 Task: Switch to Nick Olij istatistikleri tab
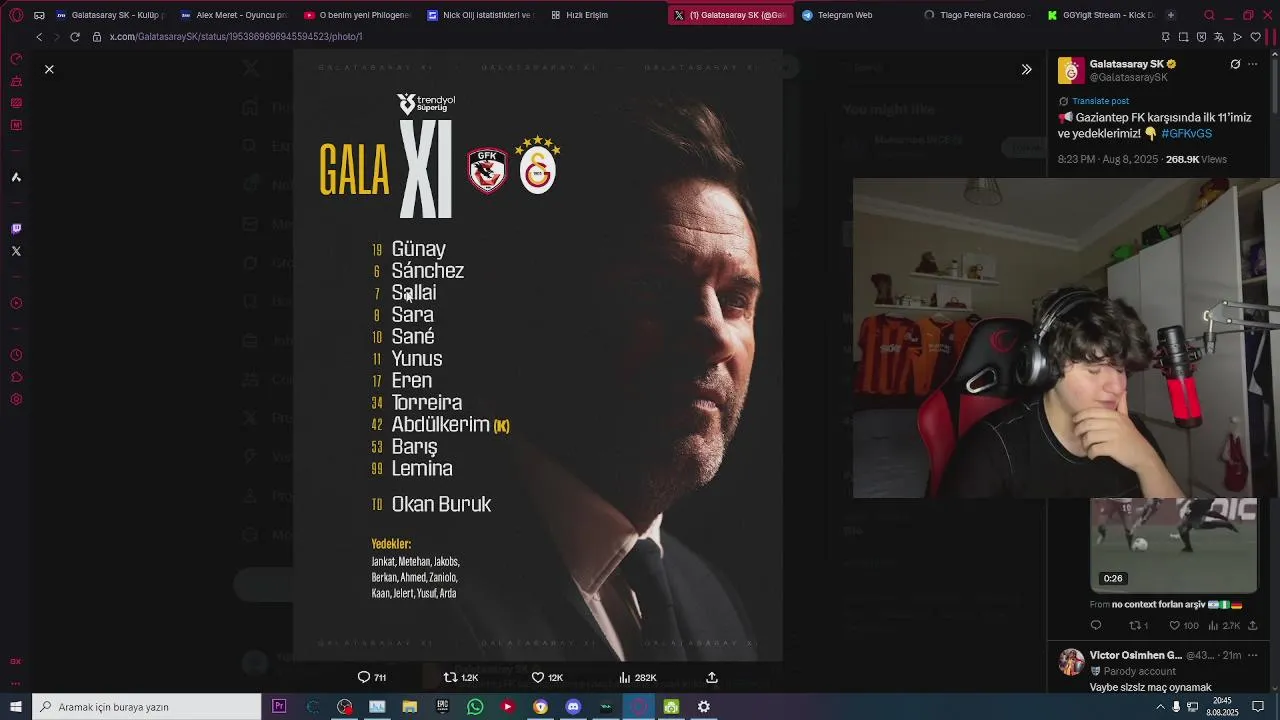tap(482, 15)
